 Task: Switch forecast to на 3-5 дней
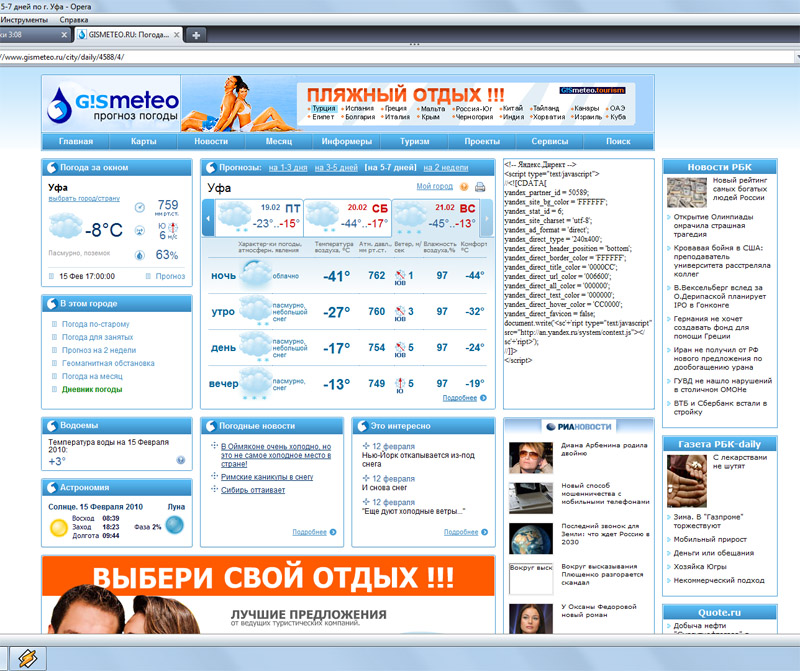click(x=336, y=167)
